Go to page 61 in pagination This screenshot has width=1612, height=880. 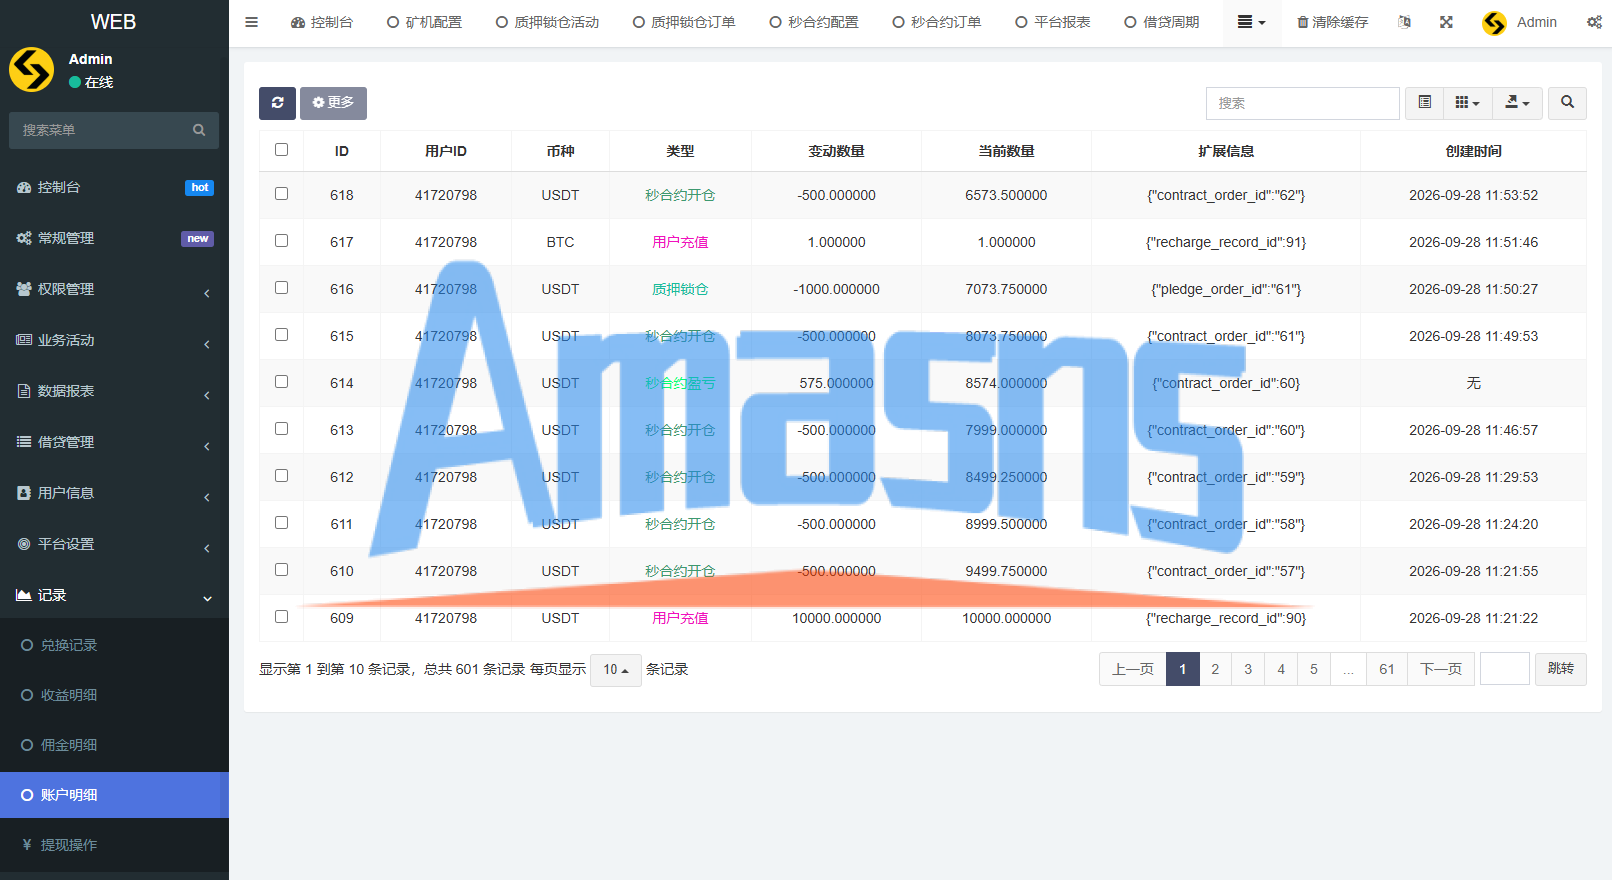click(x=1386, y=669)
